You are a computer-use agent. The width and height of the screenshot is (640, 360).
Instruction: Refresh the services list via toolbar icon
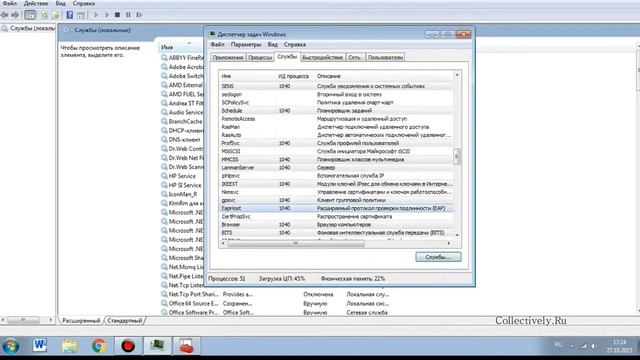coord(44,15)
